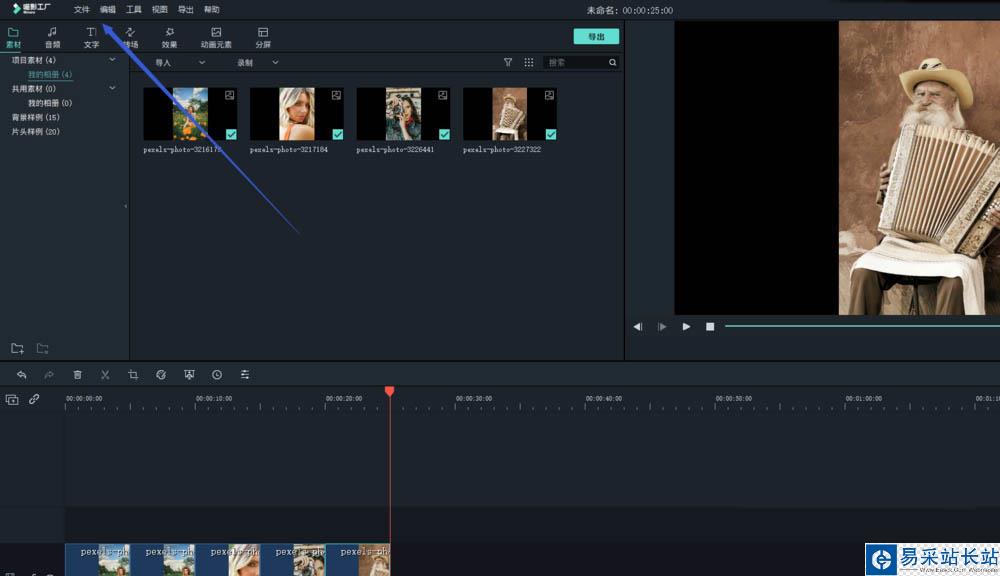Click file name pexels-photo-3217184
1000x576 pixels.
[x=289, y=149]
